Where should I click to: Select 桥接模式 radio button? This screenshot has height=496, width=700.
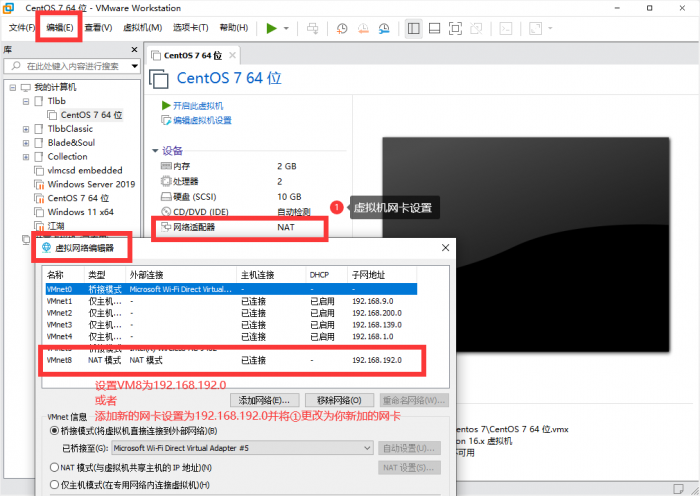tap(55, 431)
